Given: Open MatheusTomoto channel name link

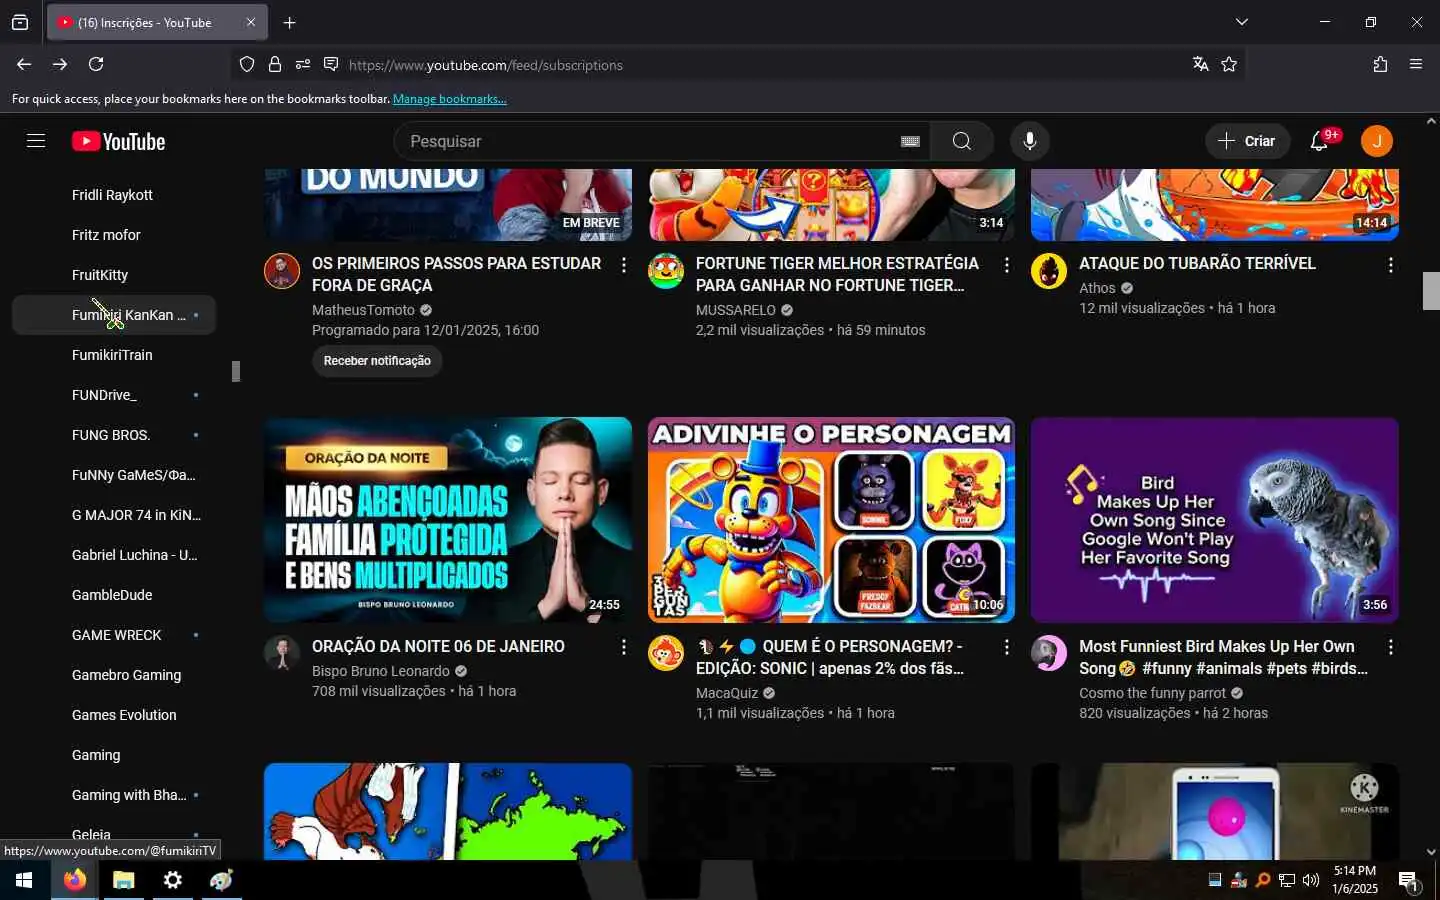Looking at the screenshot, I should click(363, 310).
